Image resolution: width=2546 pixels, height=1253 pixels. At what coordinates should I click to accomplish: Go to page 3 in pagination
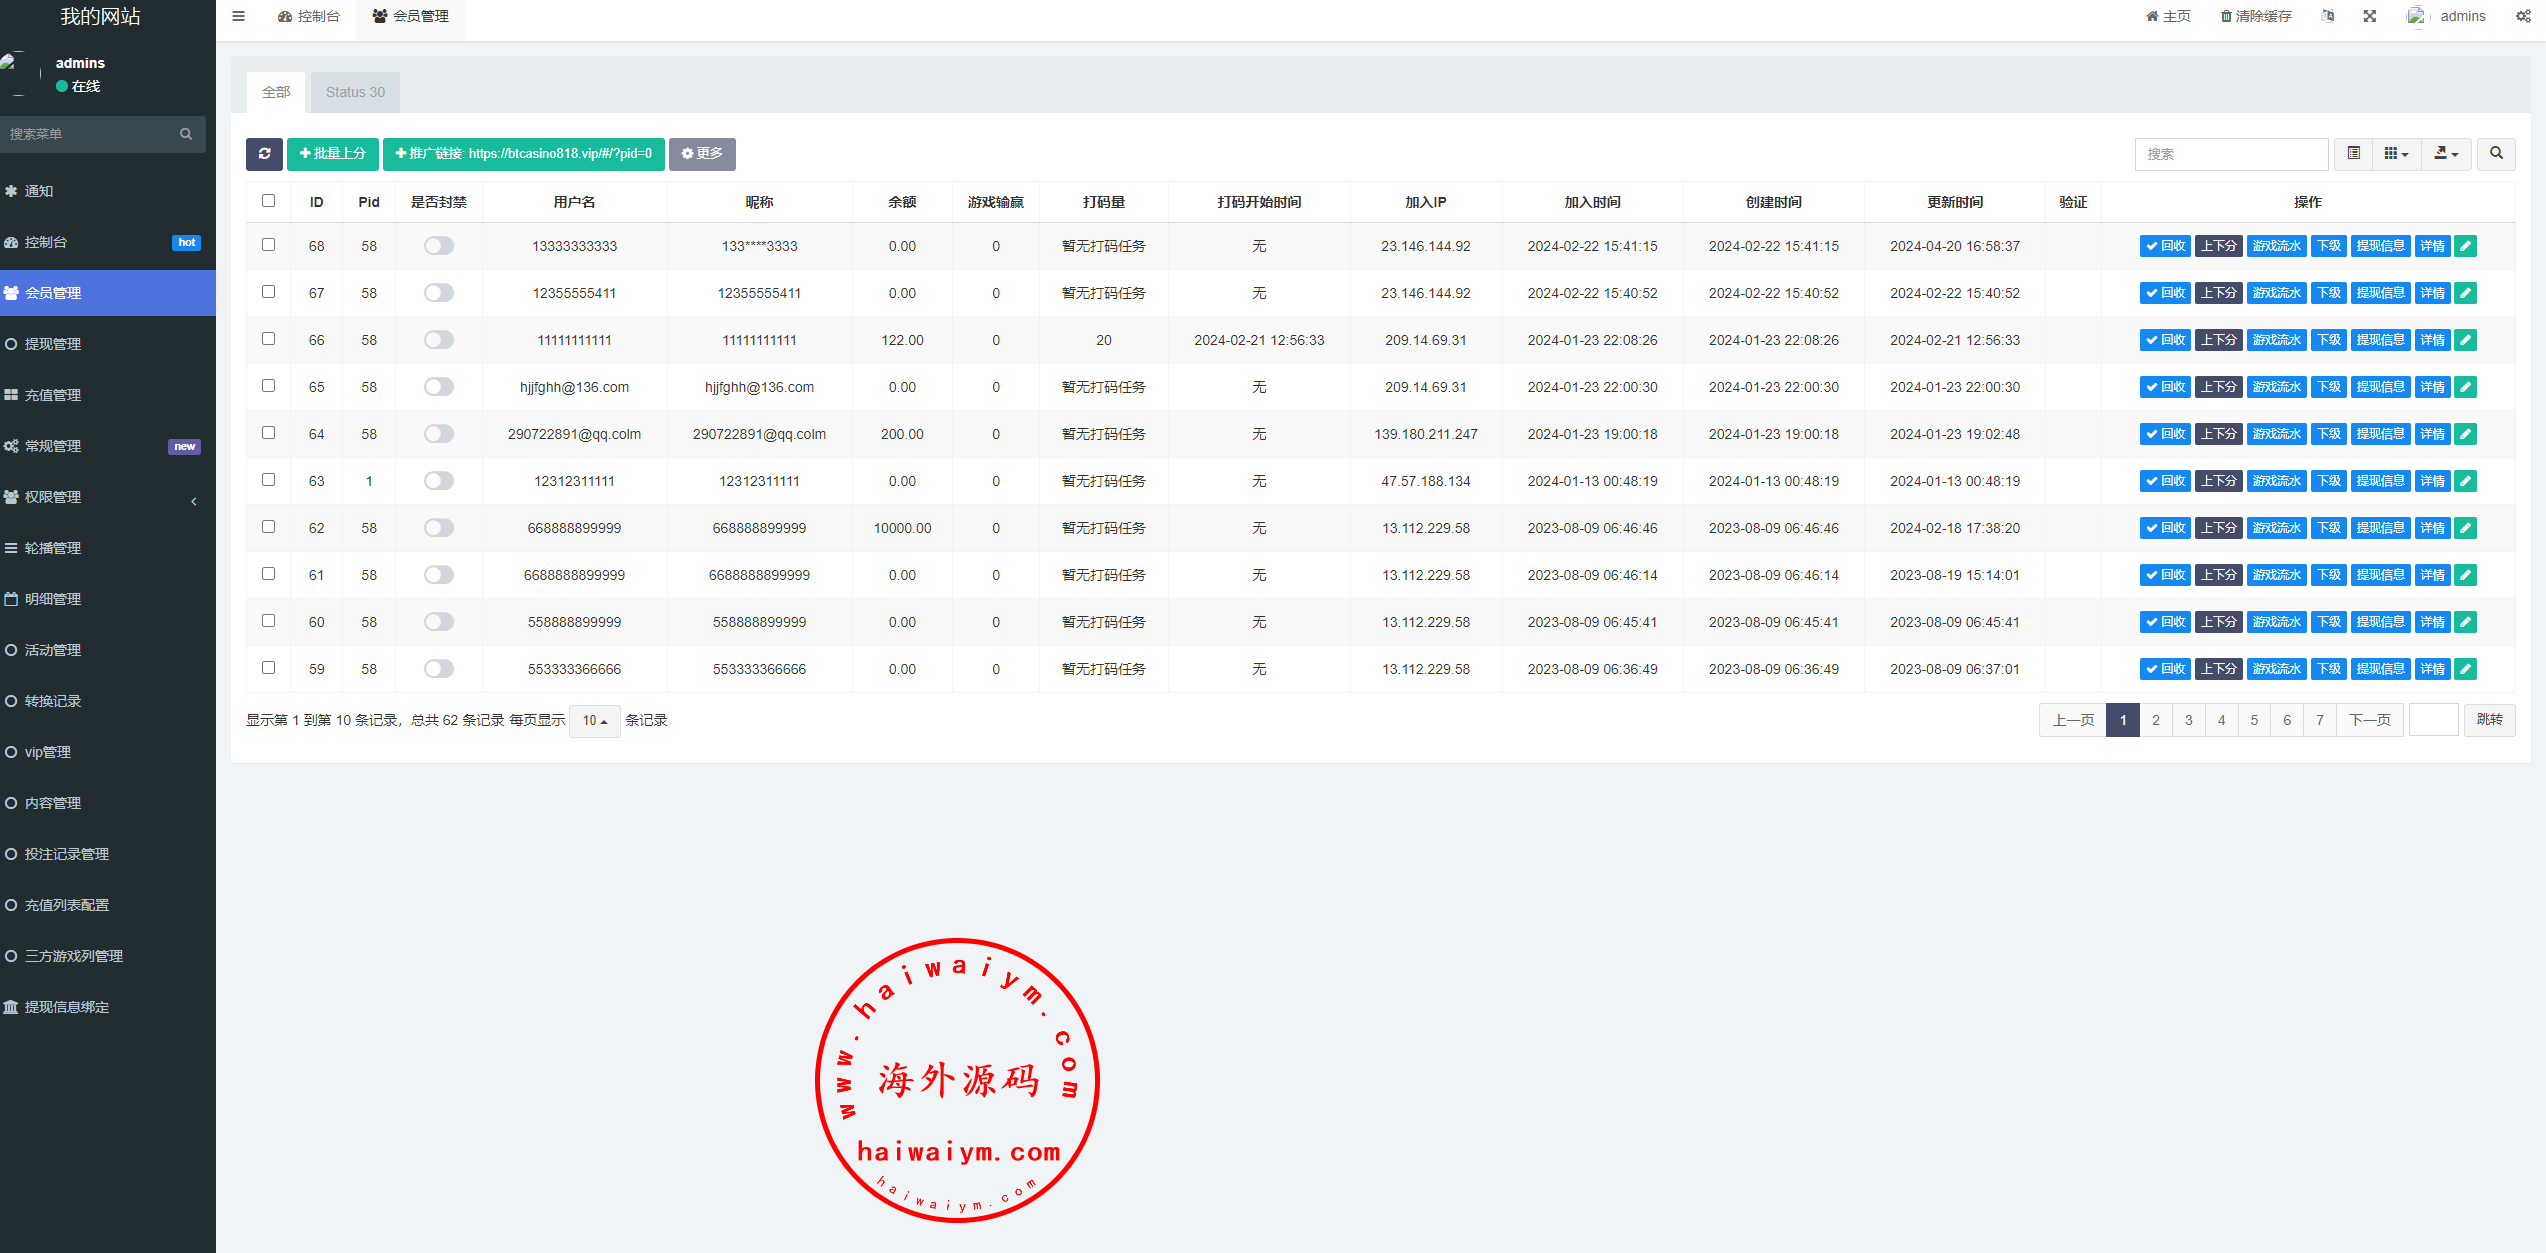click(2189, 720)
